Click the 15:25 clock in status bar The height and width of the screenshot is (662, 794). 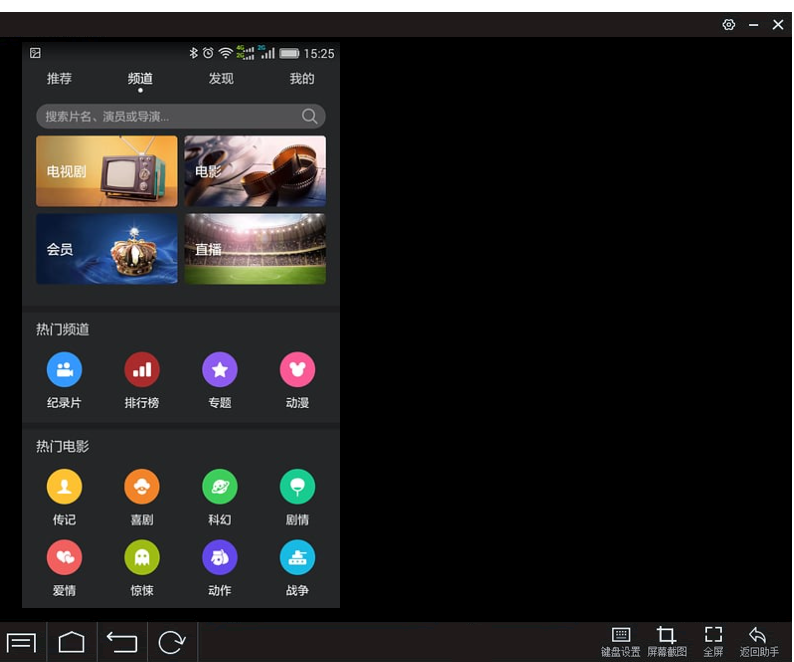click(x=319, y=53)
